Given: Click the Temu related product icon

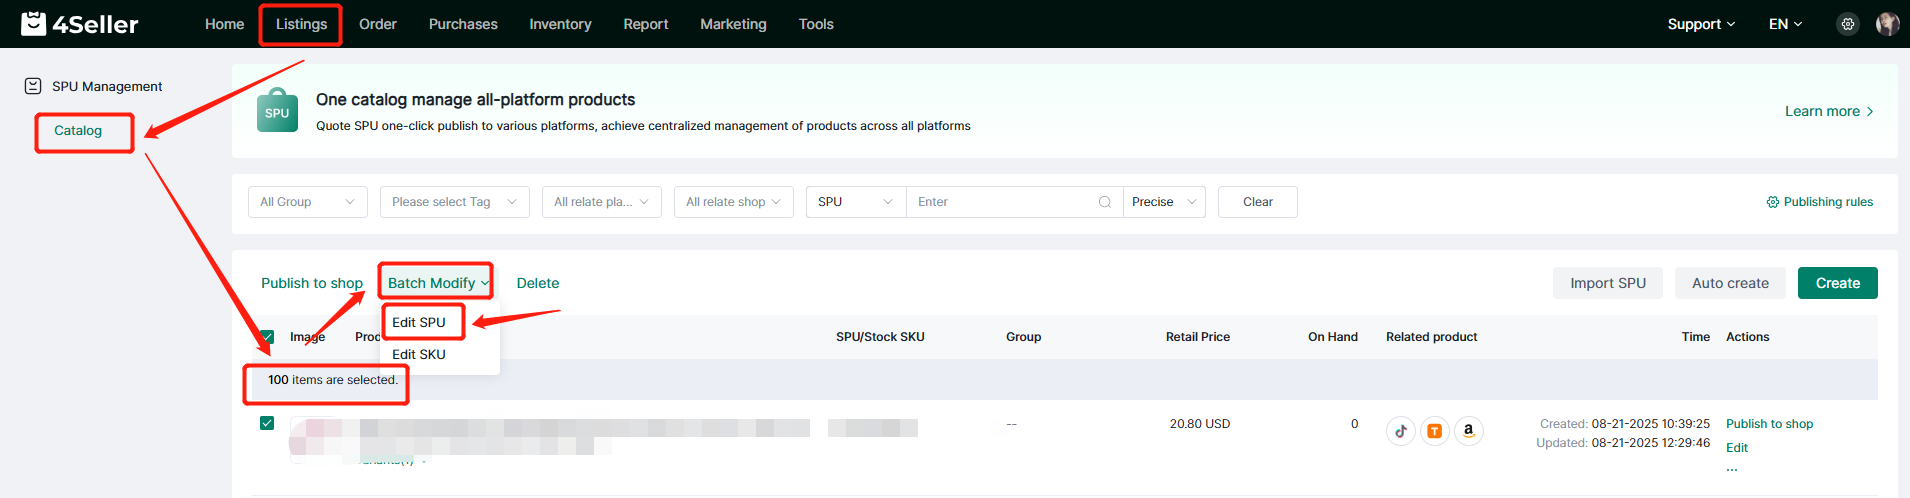Looking at the screenshot, I should coord(1435,431).
